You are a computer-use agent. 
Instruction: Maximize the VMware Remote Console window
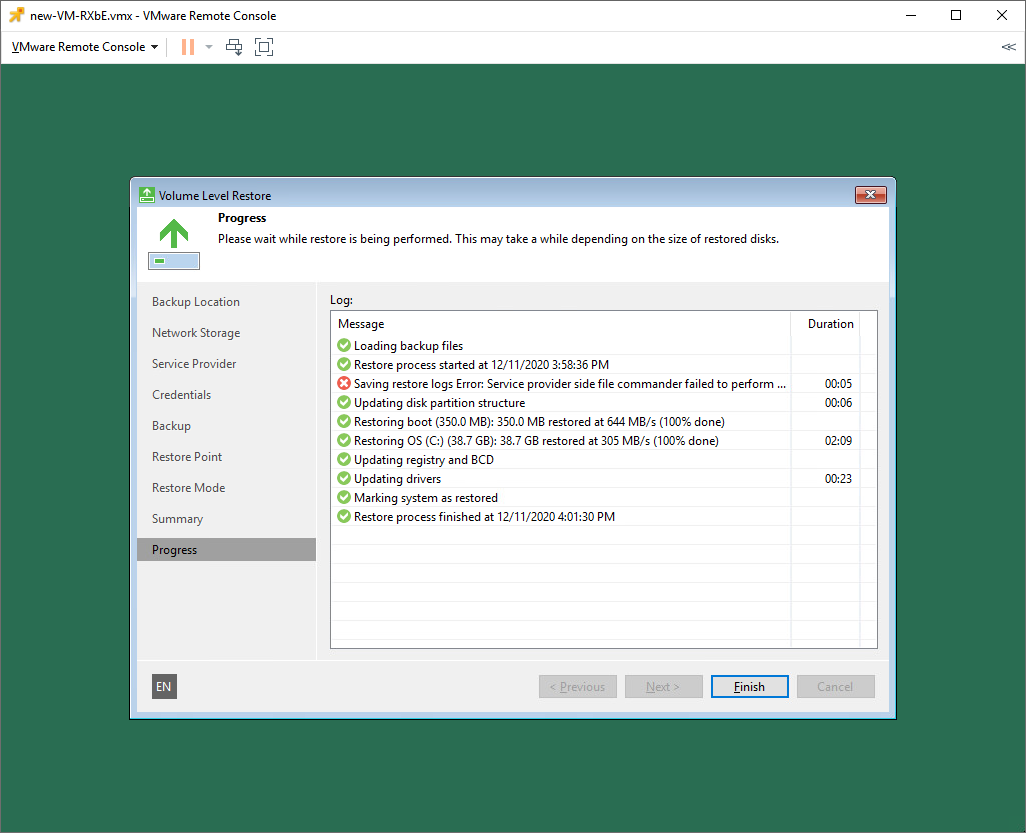956,15
